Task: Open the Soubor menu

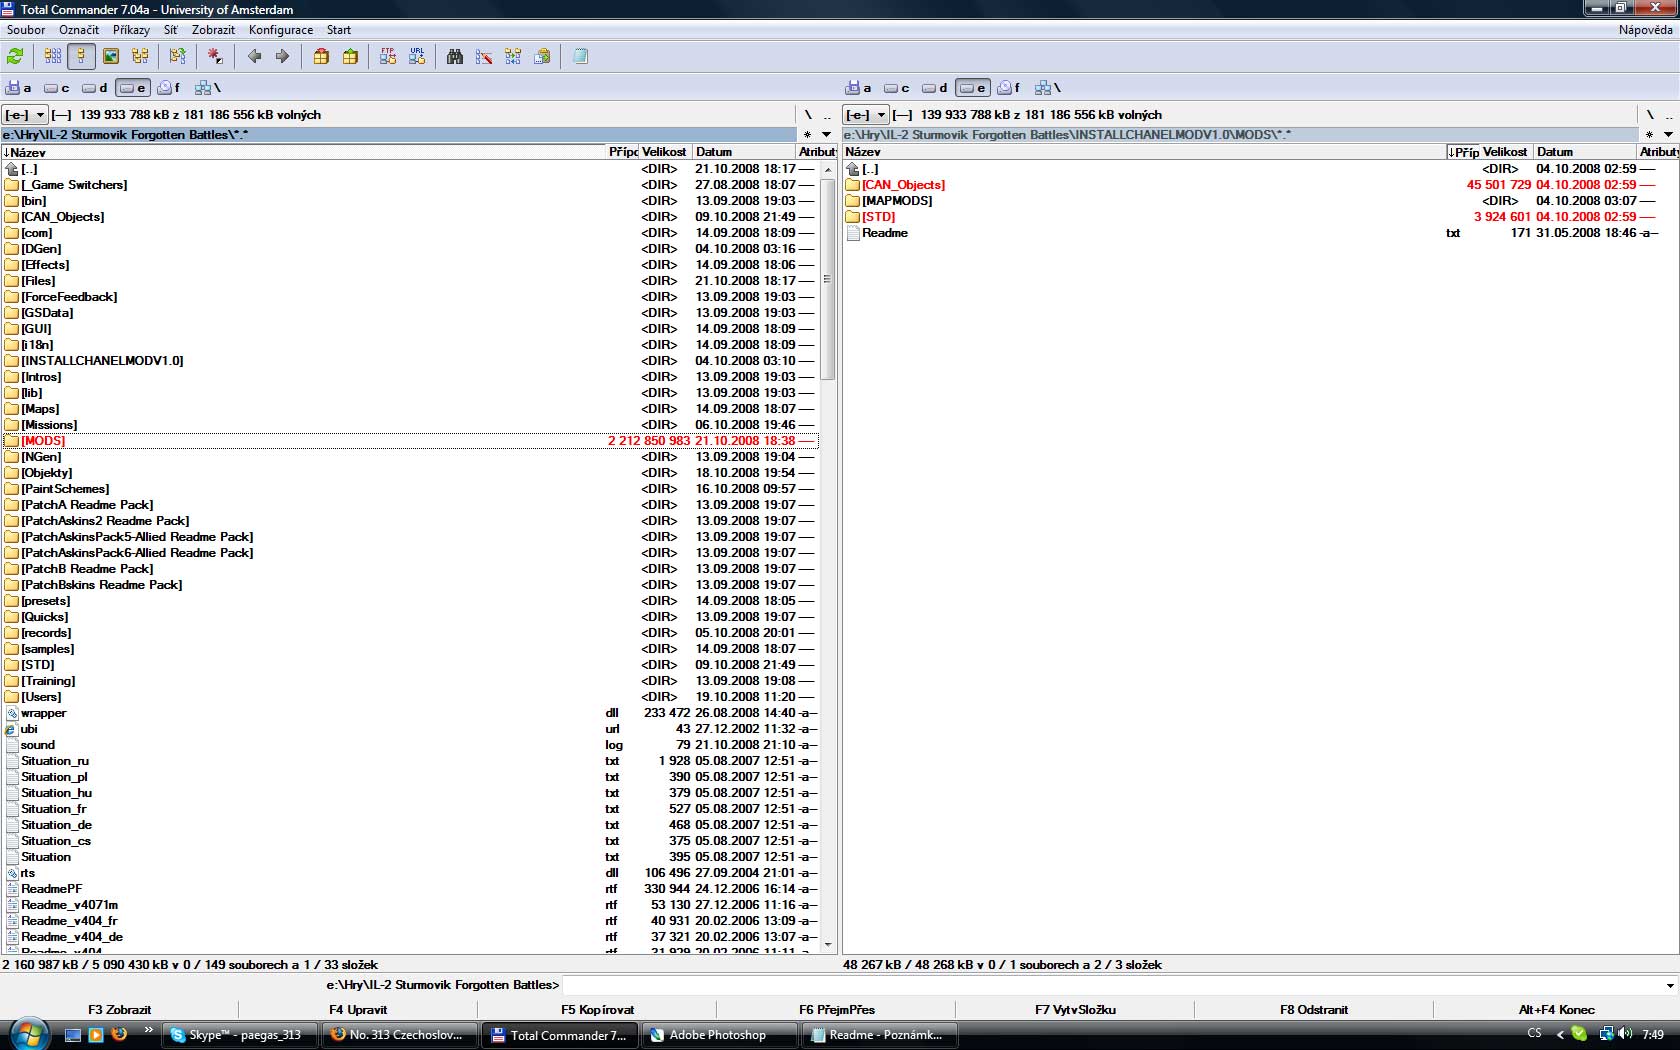Action: click(x=26, y=30)
